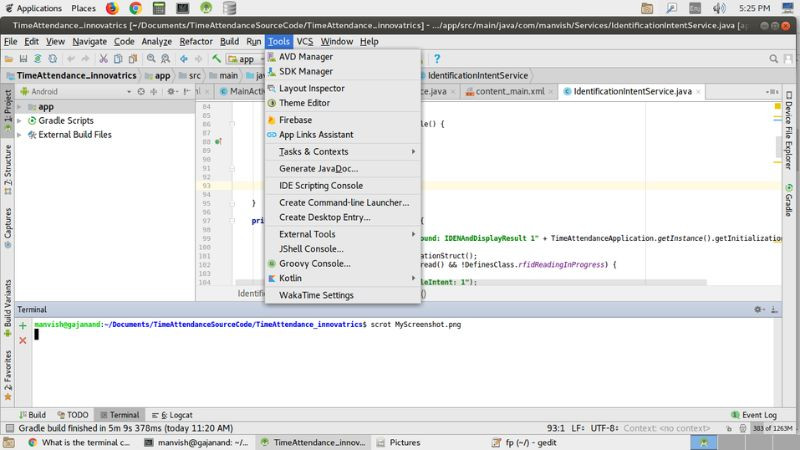Show the hidden editor tabs list dropdown
This screenshot has width=800, height=450.
tap(772, 91)
